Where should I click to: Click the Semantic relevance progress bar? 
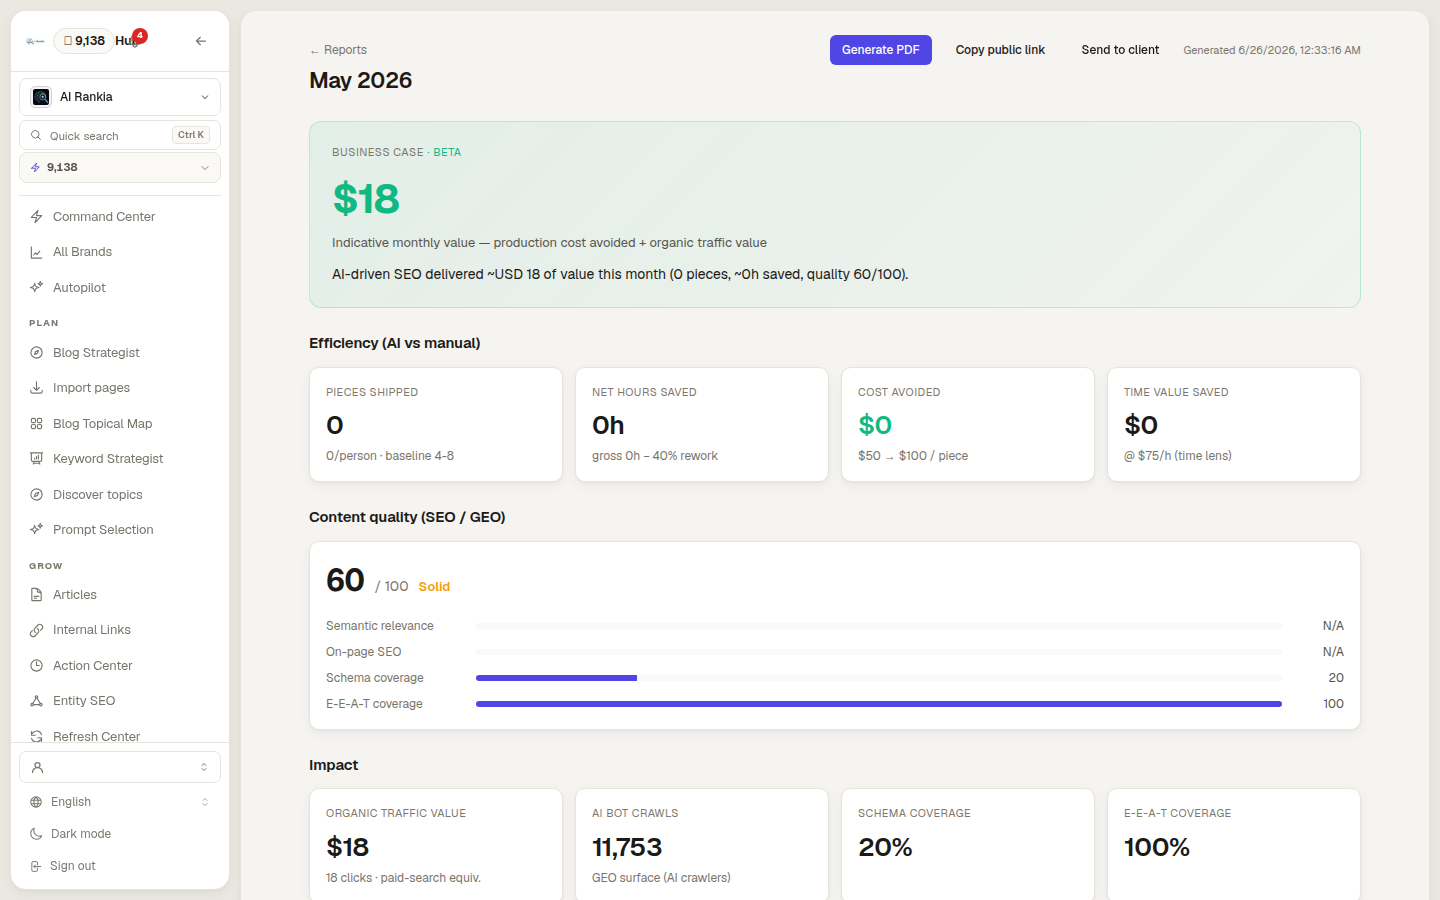(879, 626)
